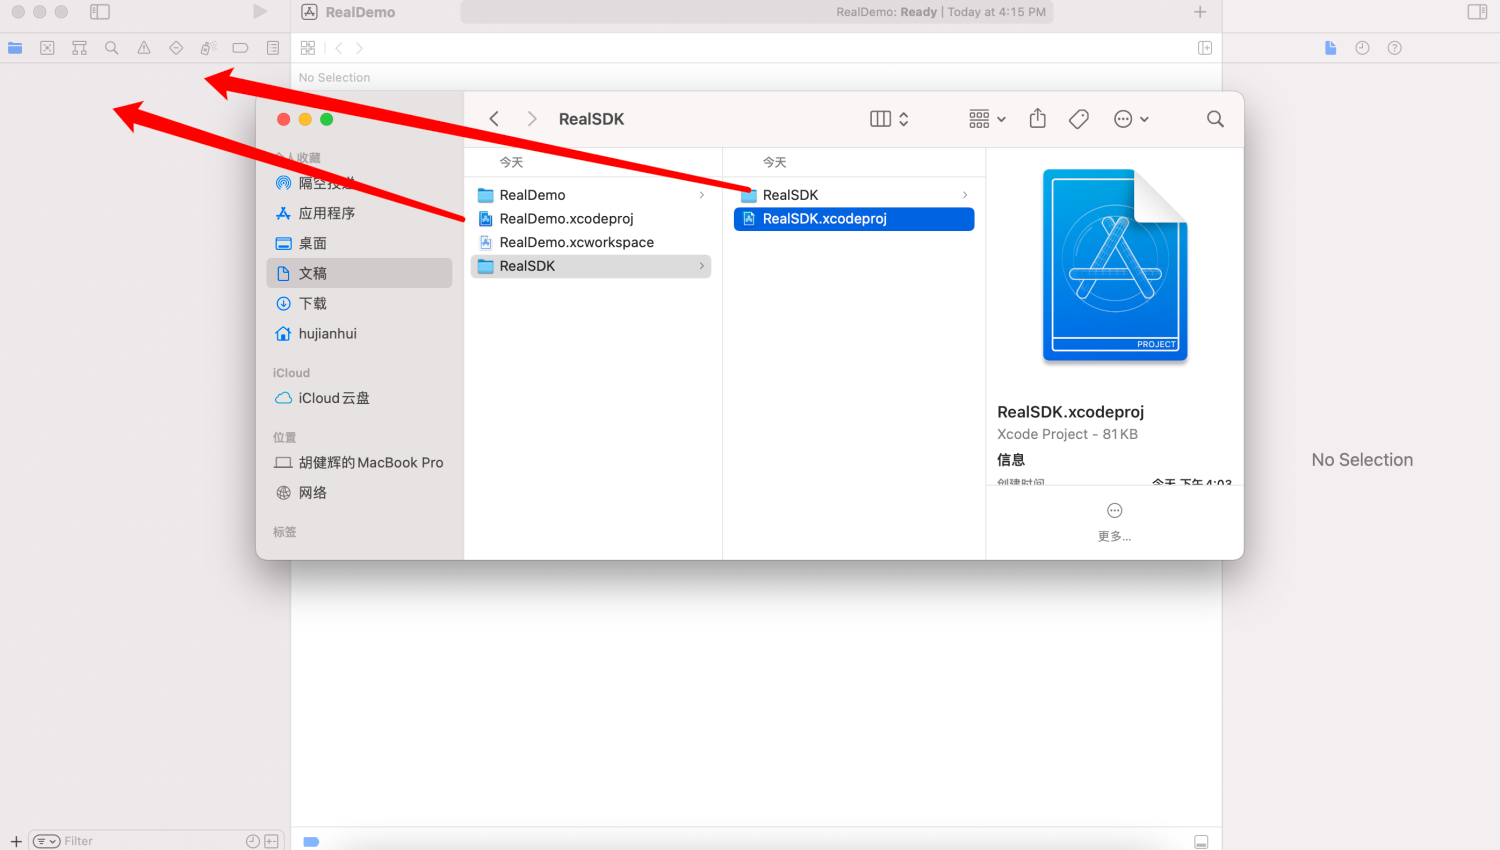This screenshot has height=850, width=1500.
Task: Select 胡健辉的MacBook Pro location
Action: pos(359,462)
